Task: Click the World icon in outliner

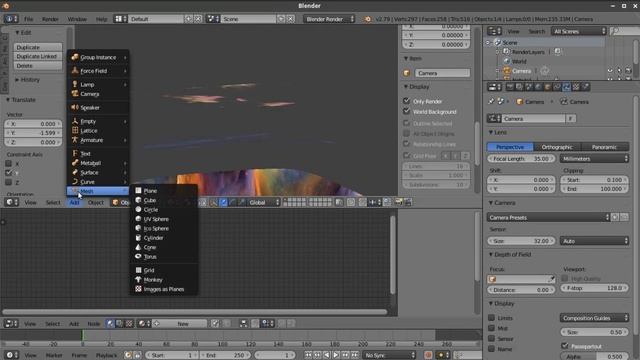Action: coord(507,61)
